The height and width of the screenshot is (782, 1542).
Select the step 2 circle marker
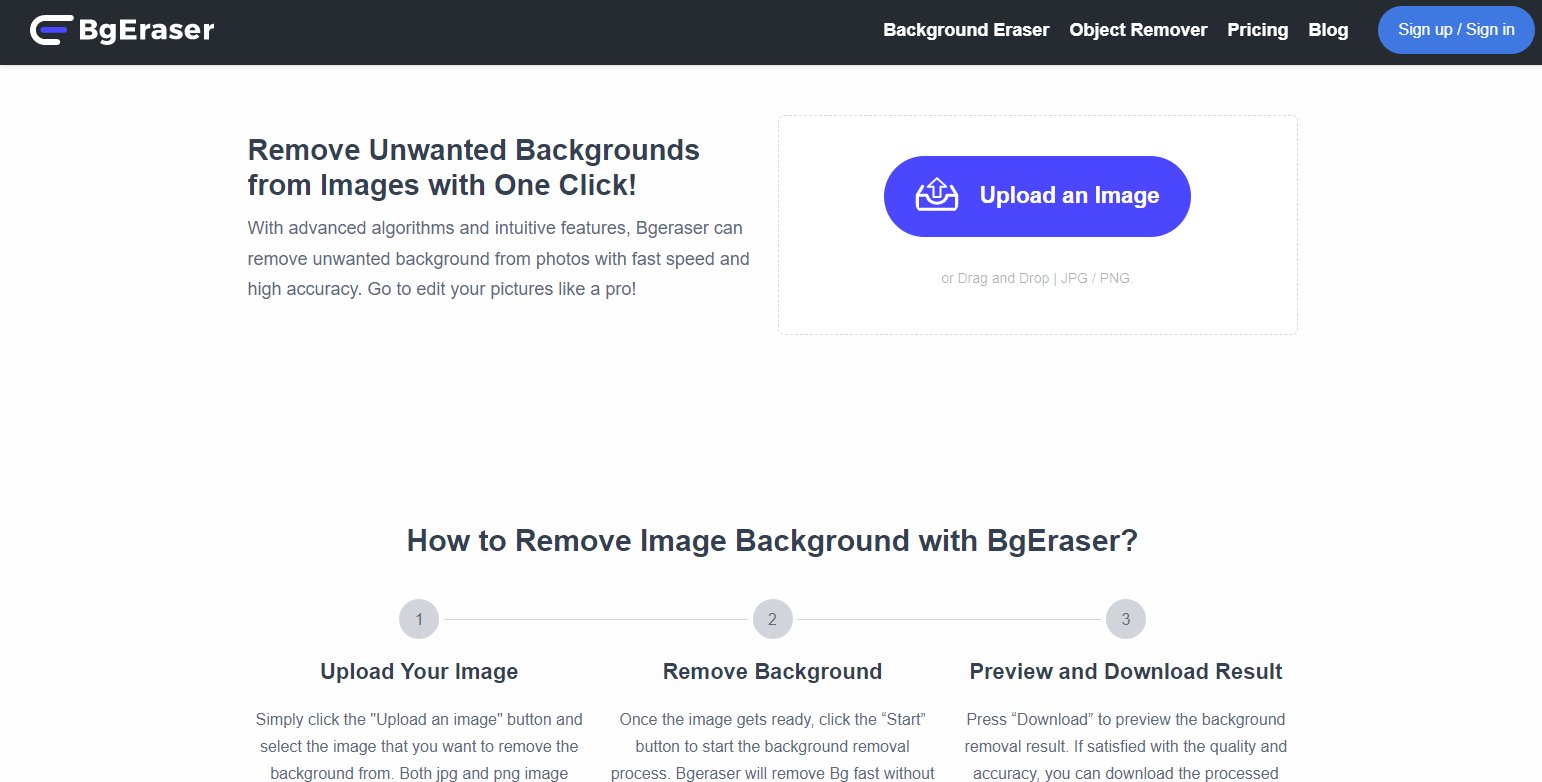click(772, 619)
